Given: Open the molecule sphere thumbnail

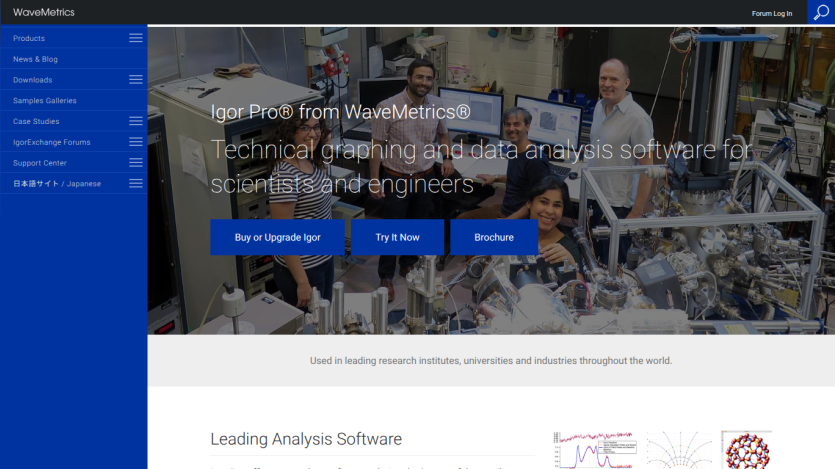Looking at the screenshot, I should [x=747, y=450].
